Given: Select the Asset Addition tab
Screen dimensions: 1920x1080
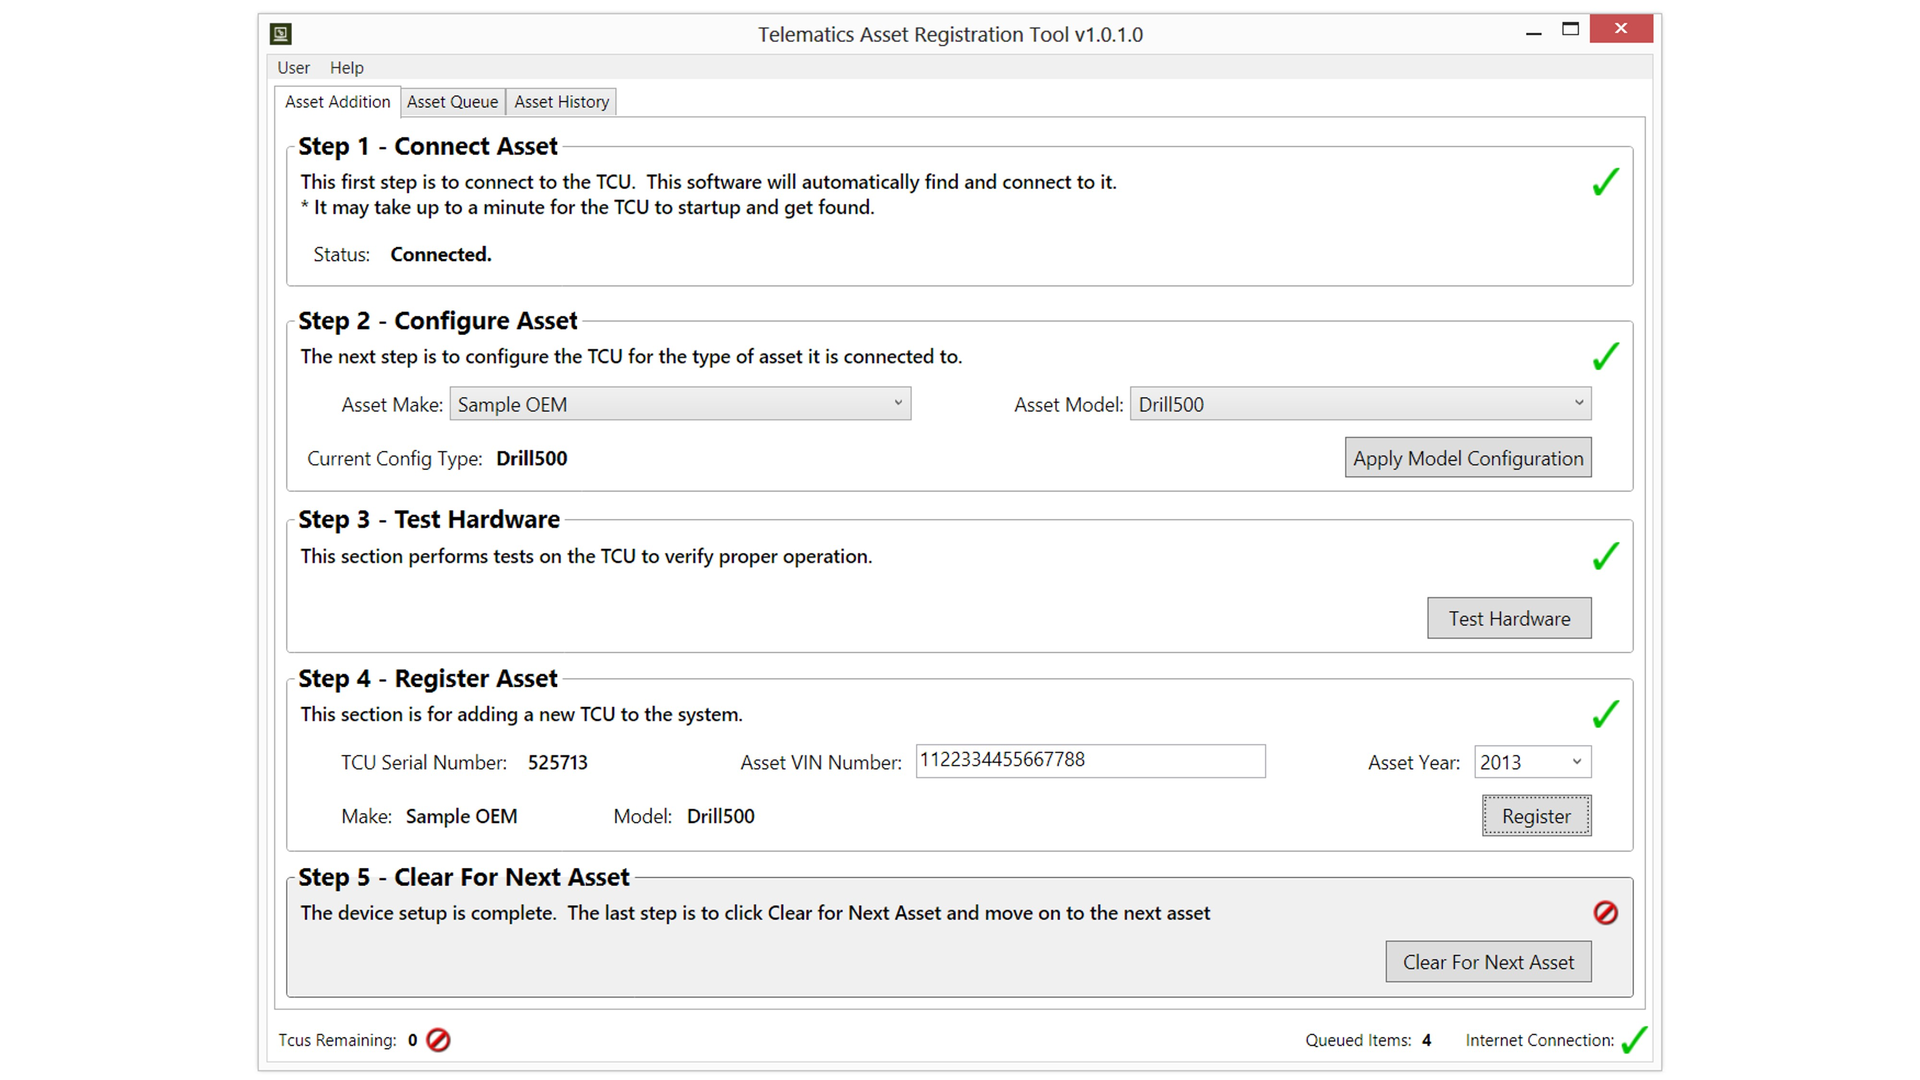Looking at the screenshot, I should tap(337, 102).
